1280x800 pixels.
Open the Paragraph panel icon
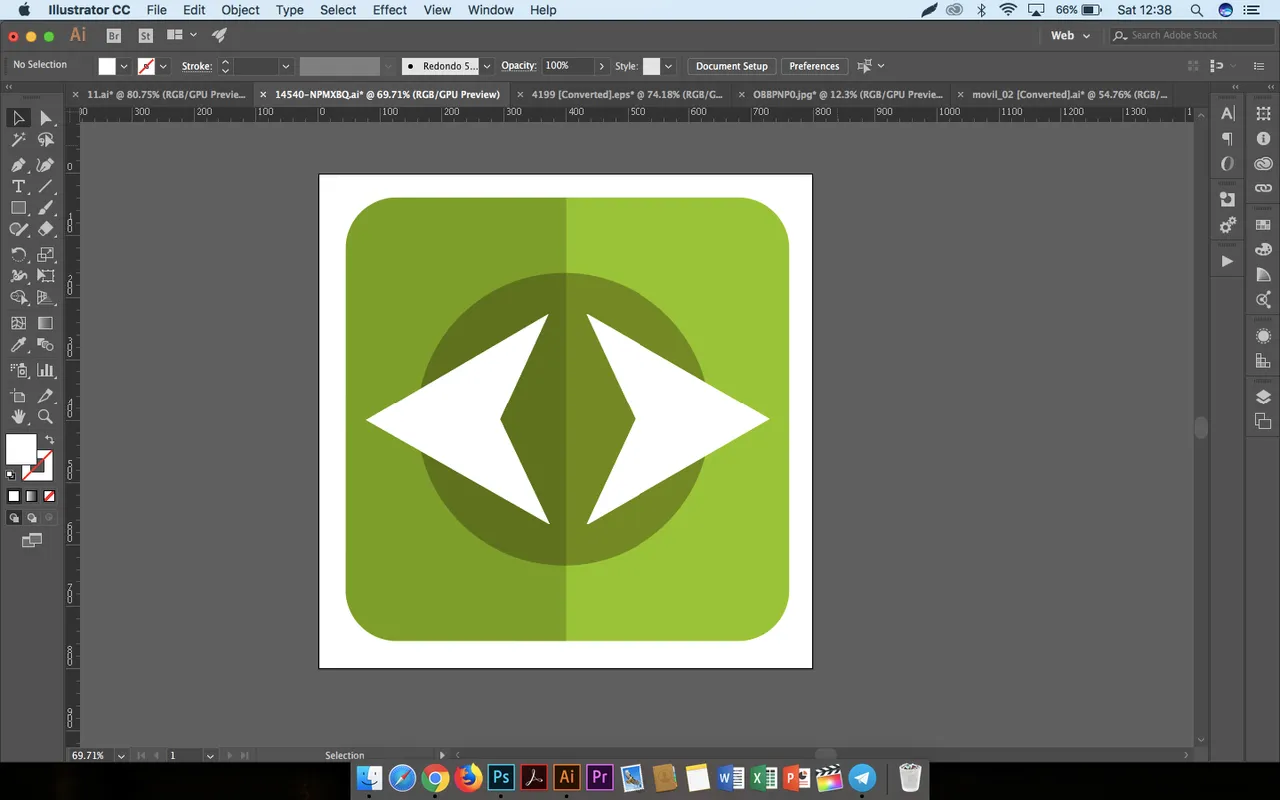point(1228,139)
